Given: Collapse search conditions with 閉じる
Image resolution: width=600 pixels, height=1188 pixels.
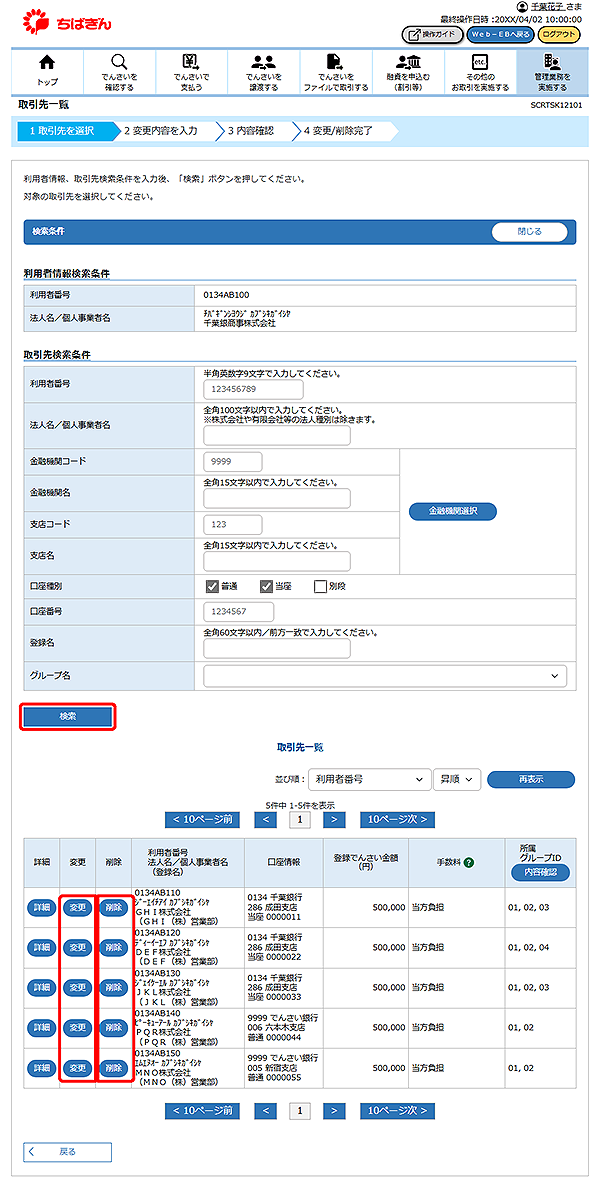Looking at the screenshot, I should coord(530,232).
